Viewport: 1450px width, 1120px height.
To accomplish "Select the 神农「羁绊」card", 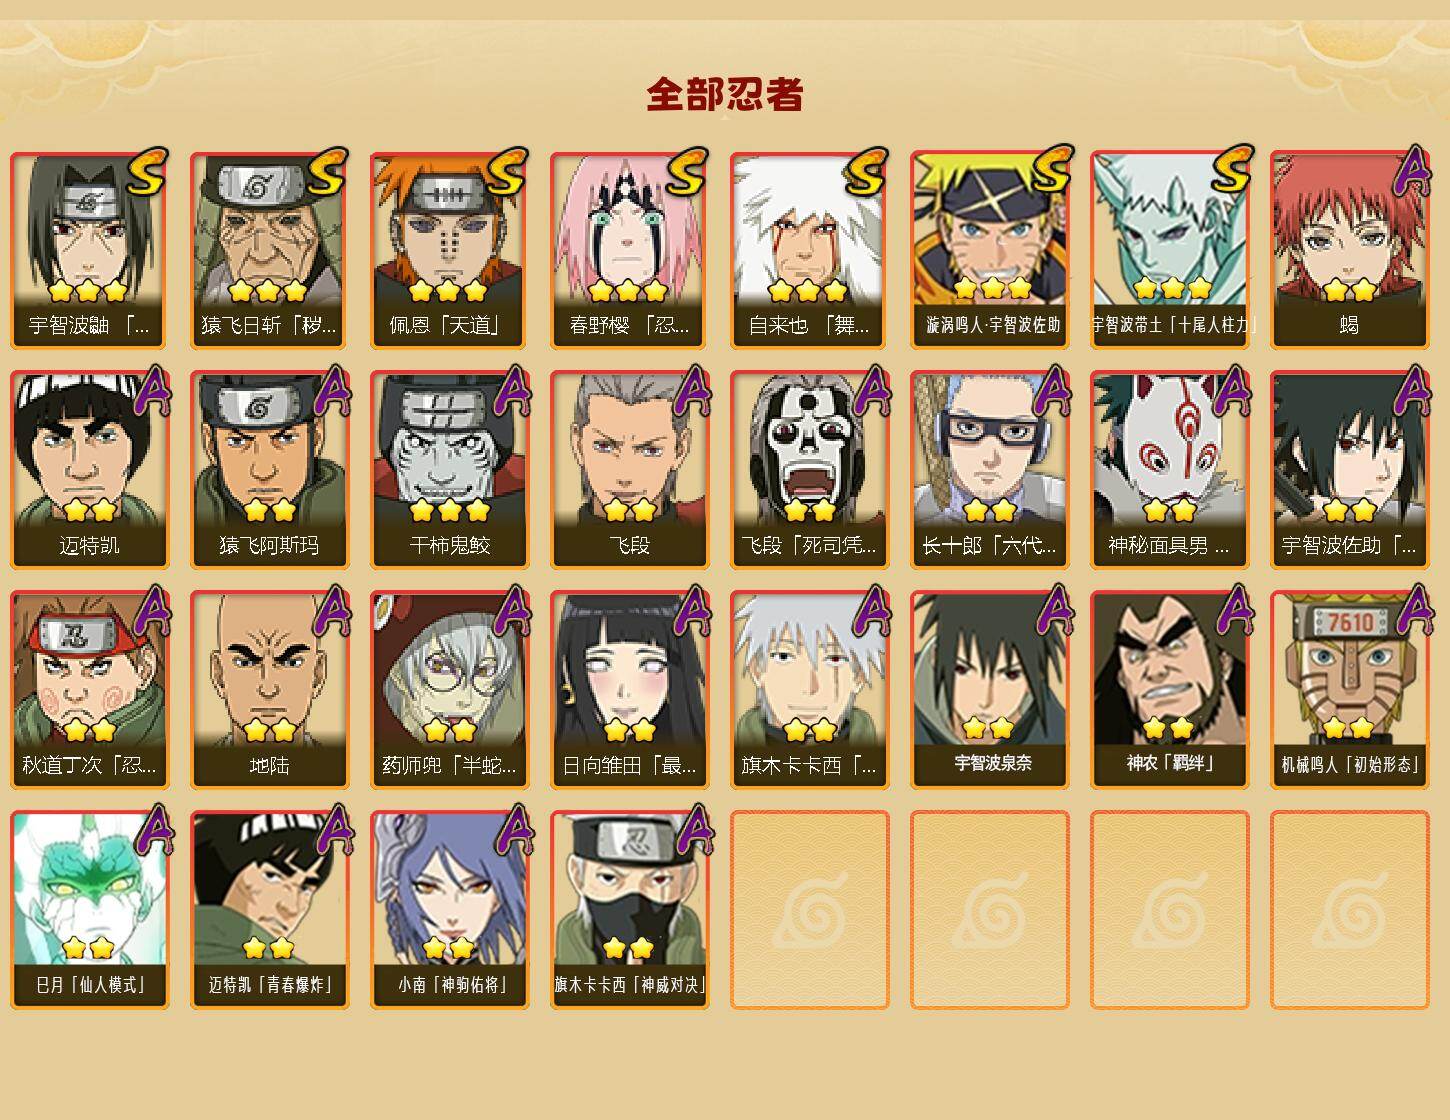I will 1170,690.
